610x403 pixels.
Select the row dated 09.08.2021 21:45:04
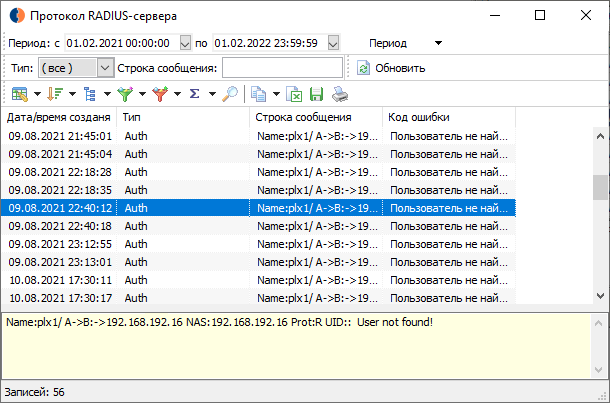pyautogui.click(x=258, y=154)
